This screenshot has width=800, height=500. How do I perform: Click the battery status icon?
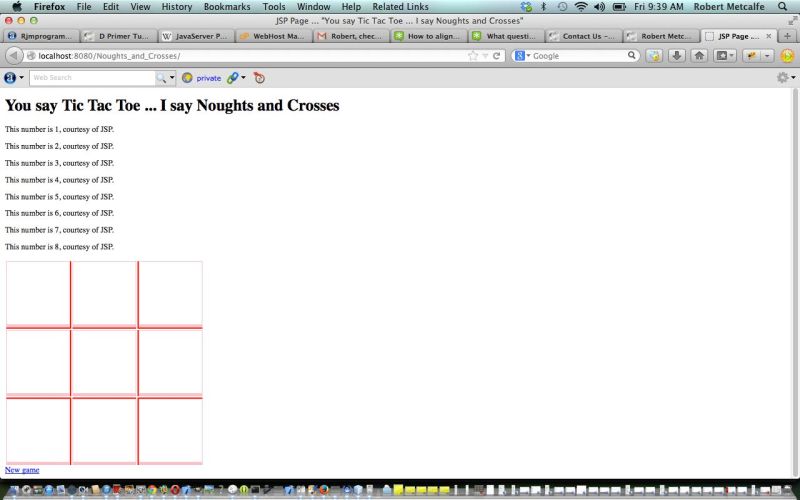[619, 7]
